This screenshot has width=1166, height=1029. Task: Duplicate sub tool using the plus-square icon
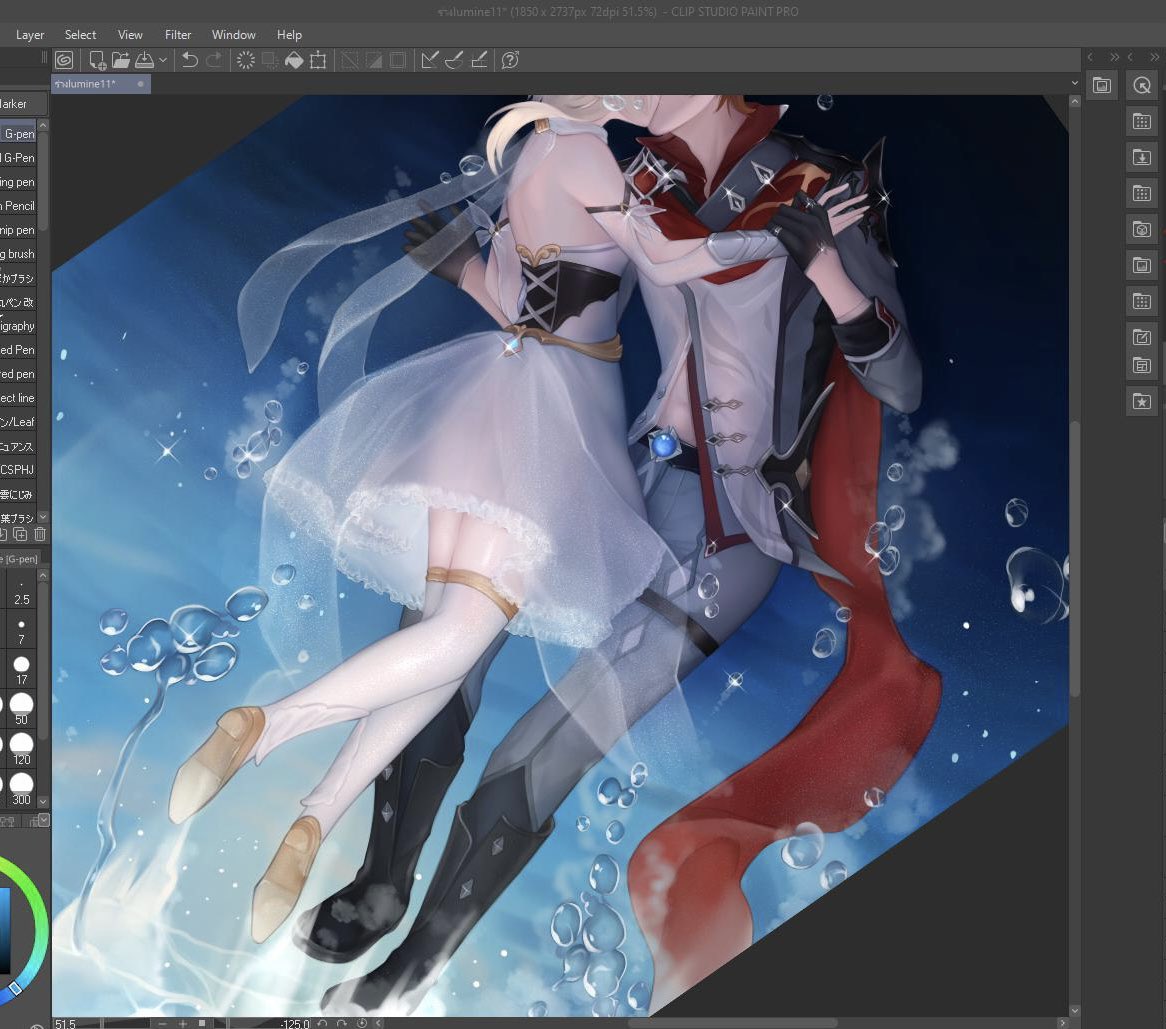click(x=20, y=534)
